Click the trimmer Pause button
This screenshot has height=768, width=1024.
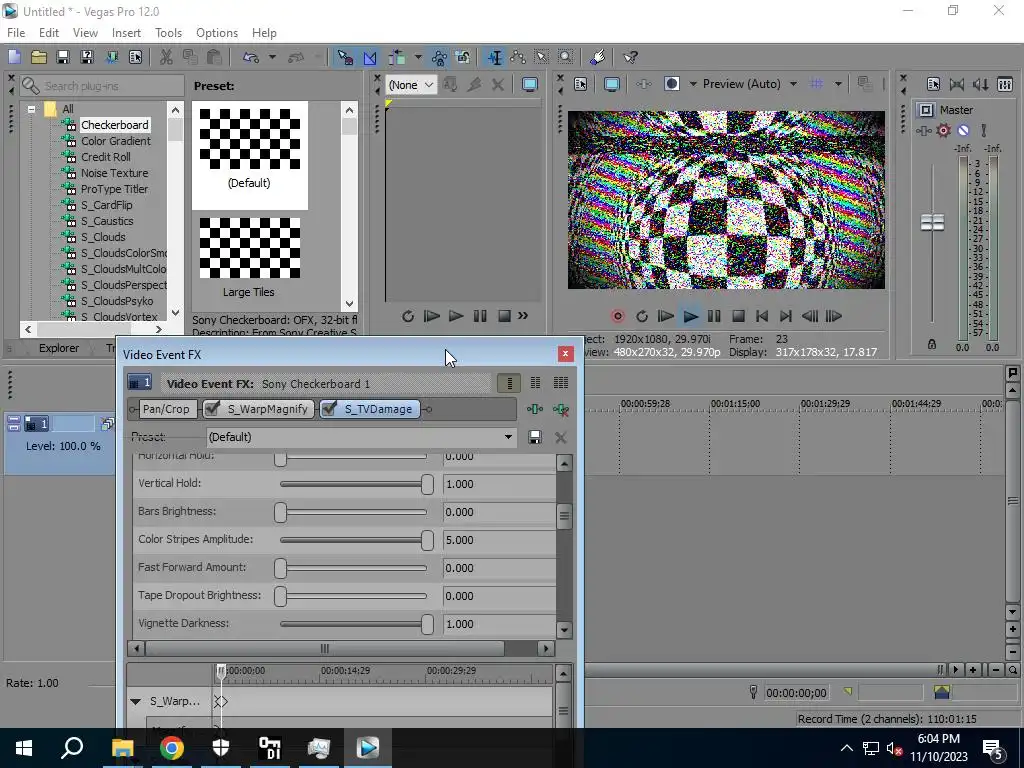[x=480, y=316]
